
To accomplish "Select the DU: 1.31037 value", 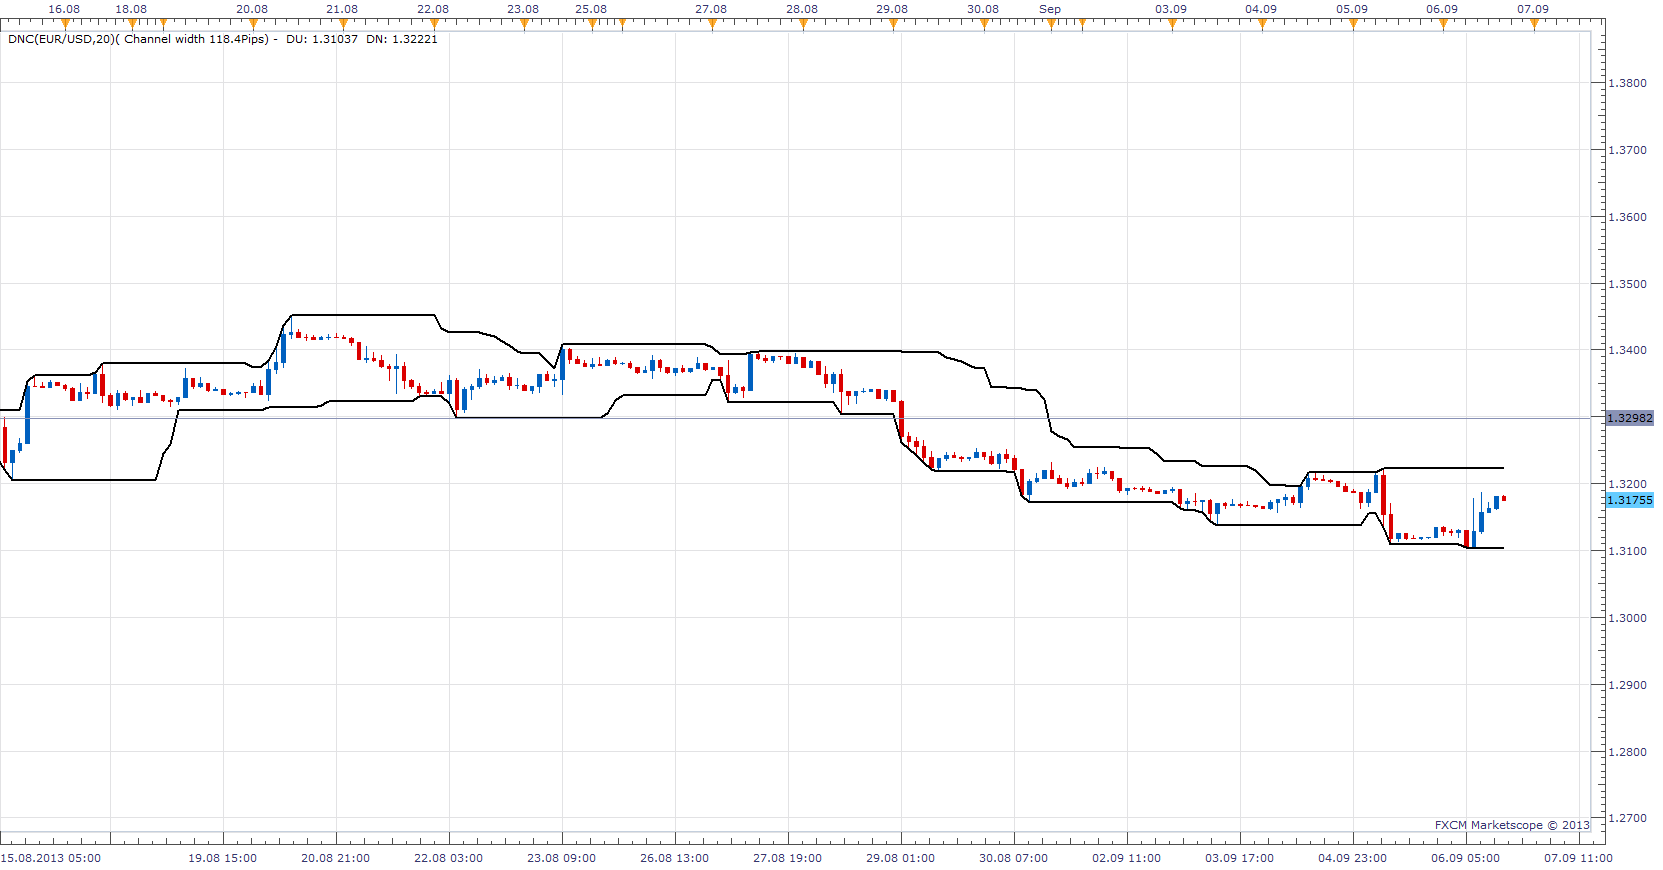I will point(322,39).
